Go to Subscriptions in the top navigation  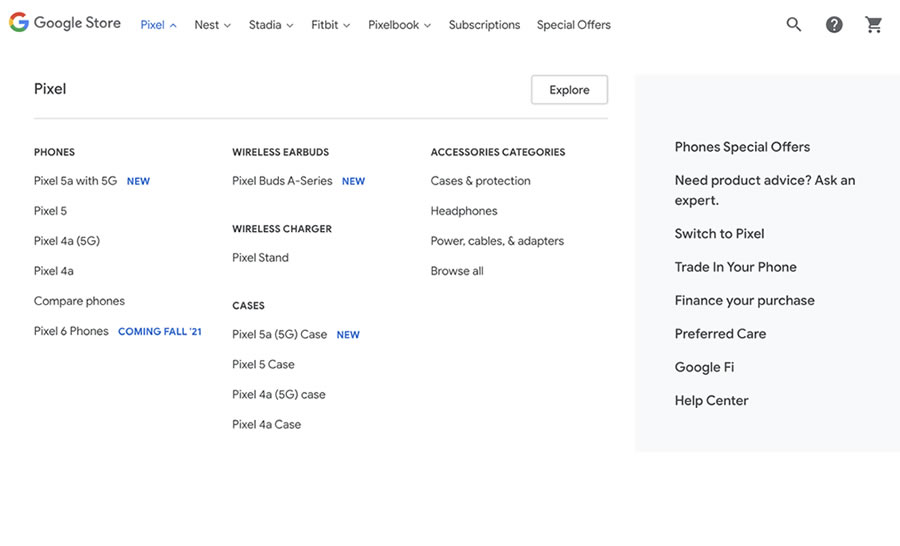pos(484,25)
